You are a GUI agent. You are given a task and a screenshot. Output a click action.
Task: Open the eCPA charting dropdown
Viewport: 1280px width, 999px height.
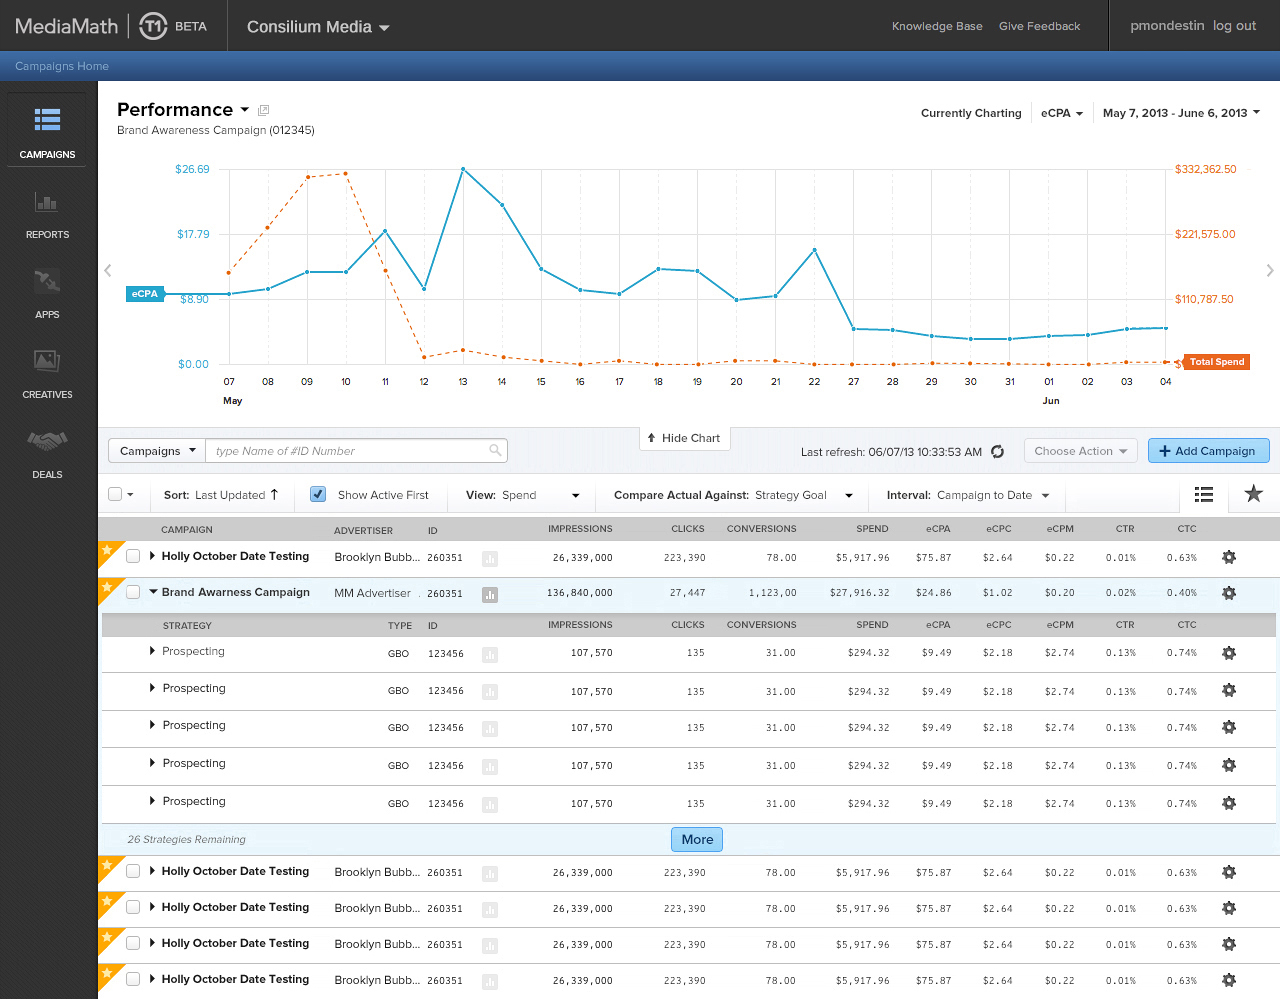click(1061, 113)
